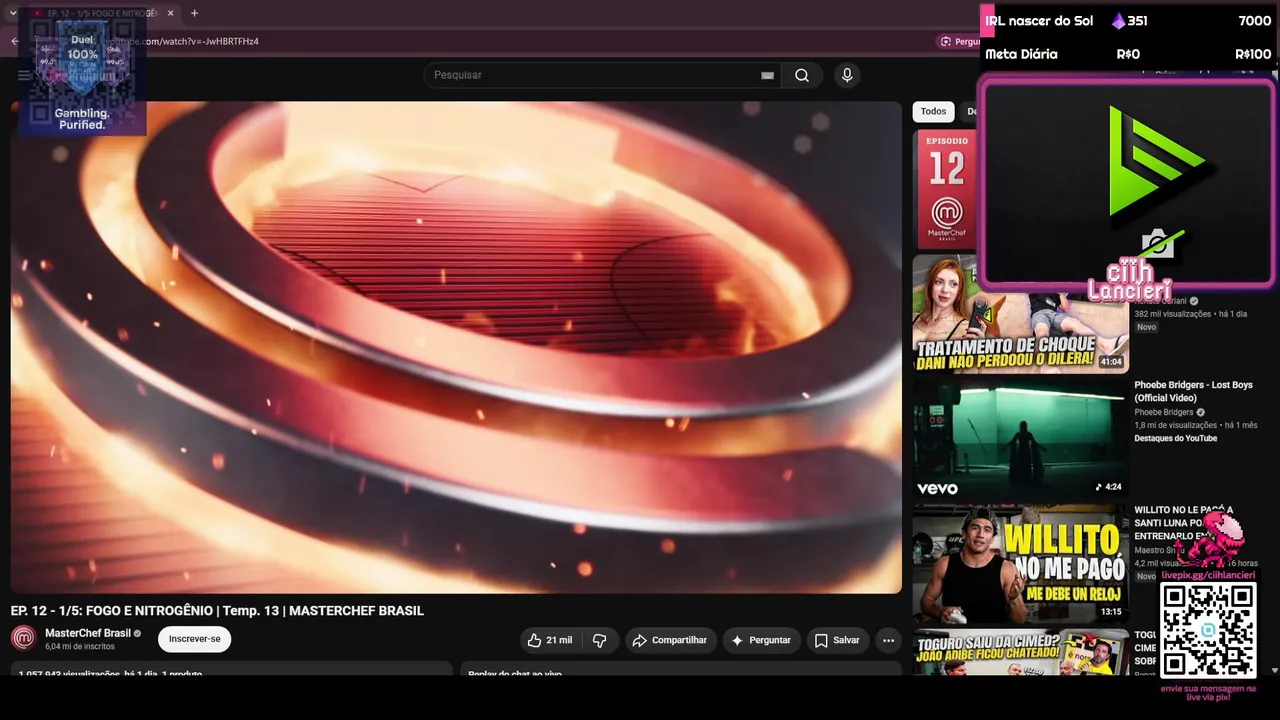Open the Willito No Me Pagó thumbnail
Image resolution: width=1280 pixels, height=720 pixels.
pyautogui.click(x=1020, y=563)
